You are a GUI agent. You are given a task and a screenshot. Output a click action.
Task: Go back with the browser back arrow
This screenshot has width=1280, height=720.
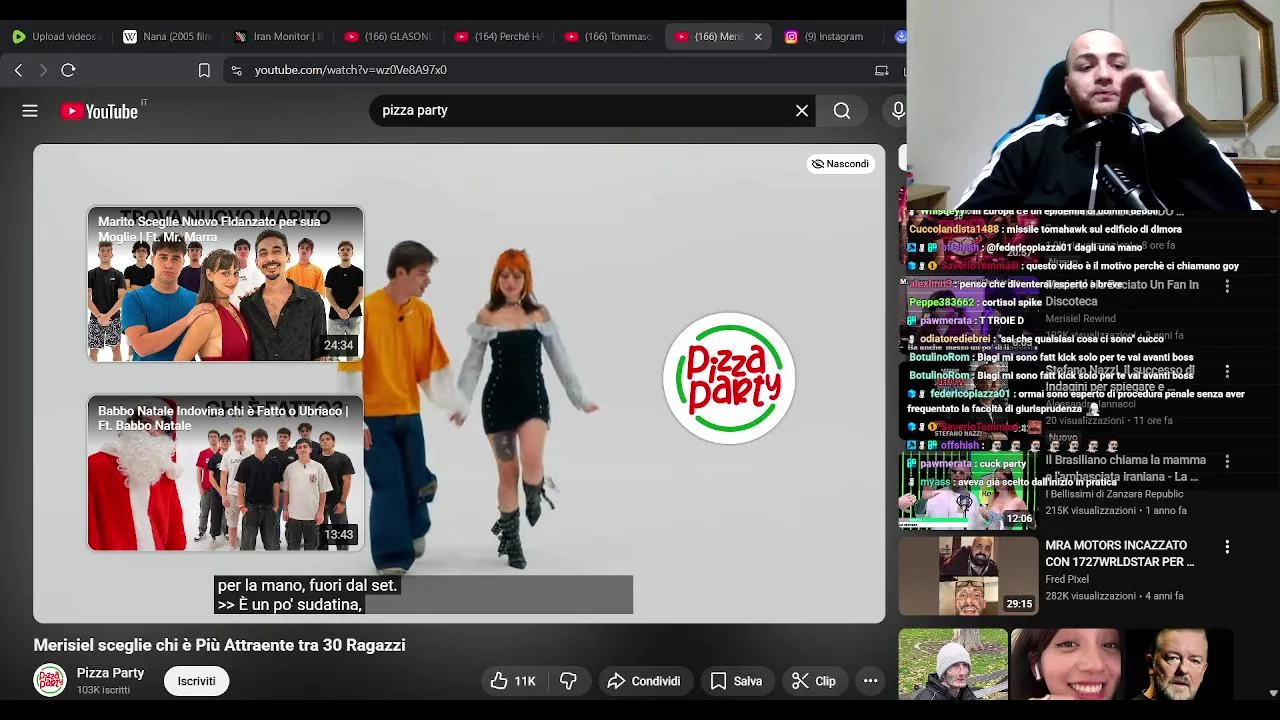pos(18,70)
